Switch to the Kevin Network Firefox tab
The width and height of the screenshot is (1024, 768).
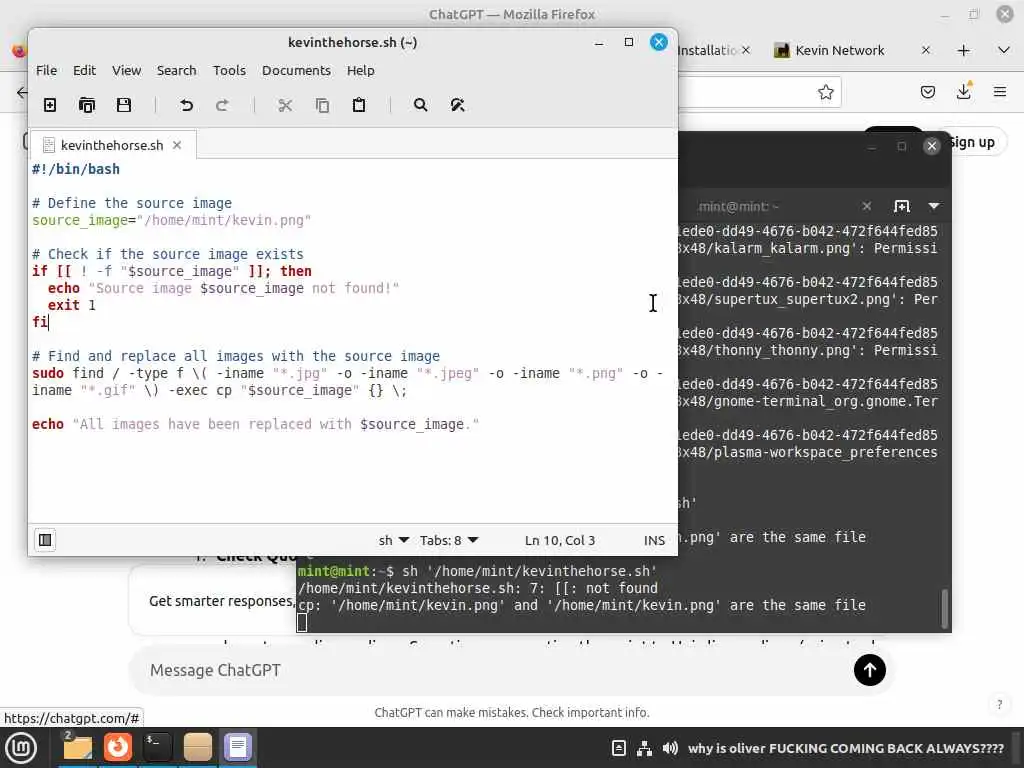840,50
